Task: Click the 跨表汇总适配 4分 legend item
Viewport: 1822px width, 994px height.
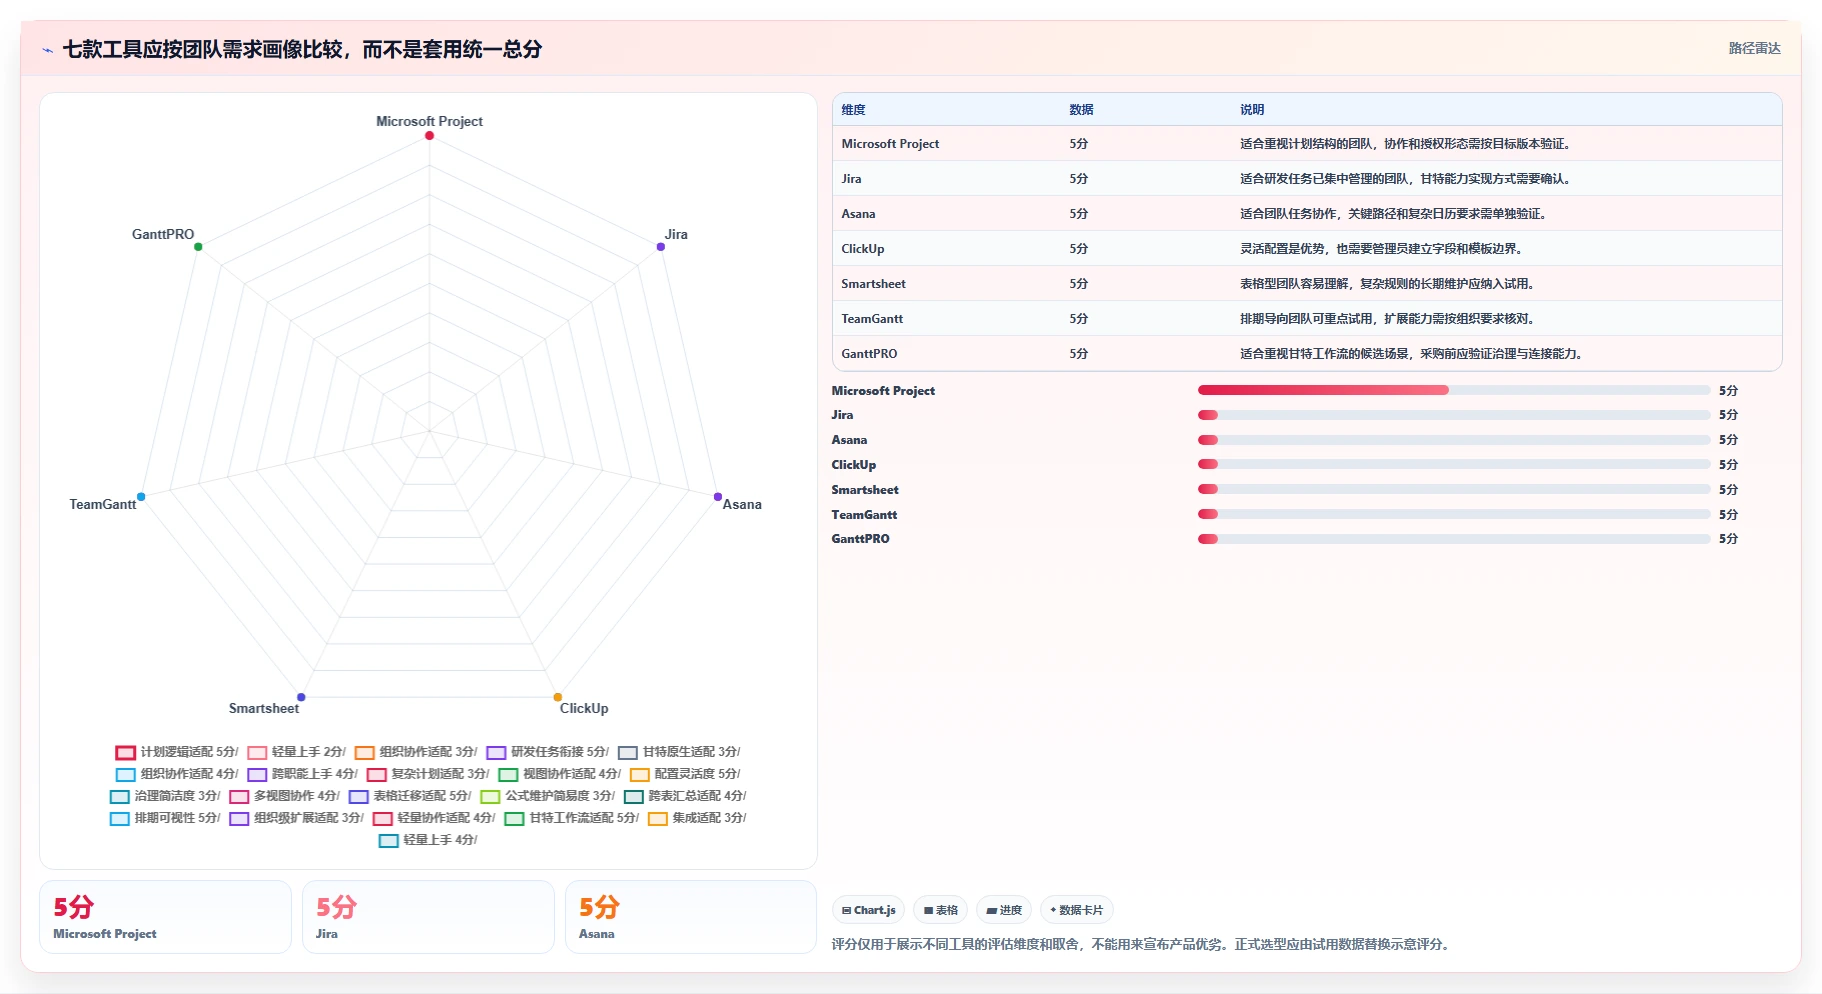Action: (x=685, y=796)
